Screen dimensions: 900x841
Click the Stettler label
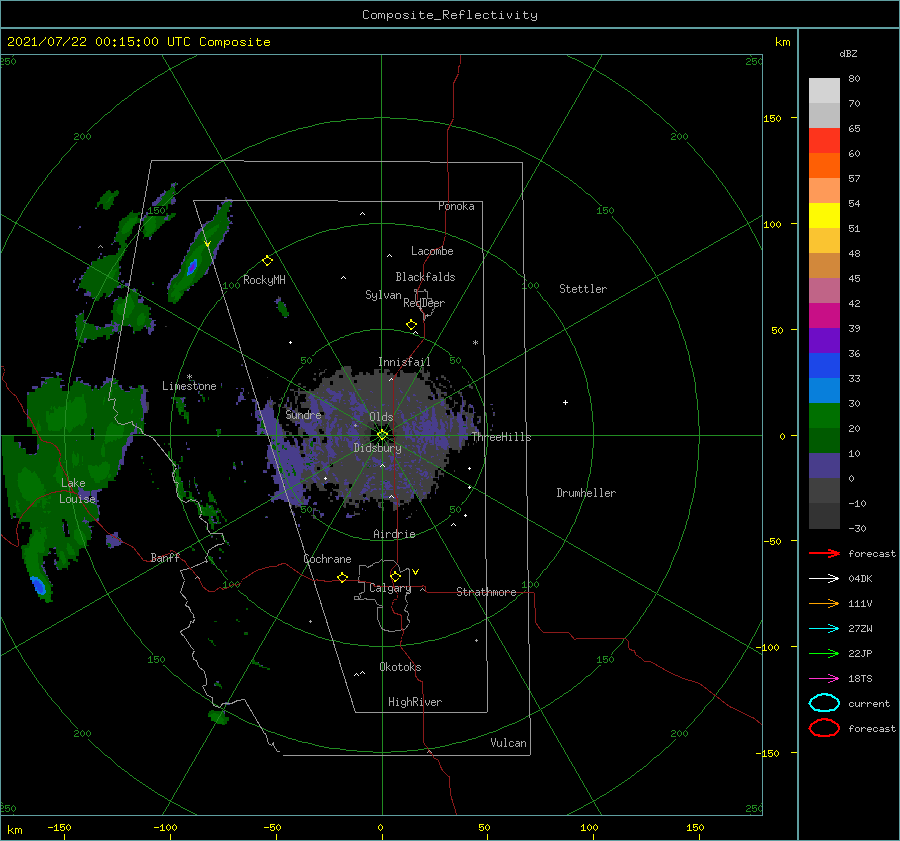(583, 289)
